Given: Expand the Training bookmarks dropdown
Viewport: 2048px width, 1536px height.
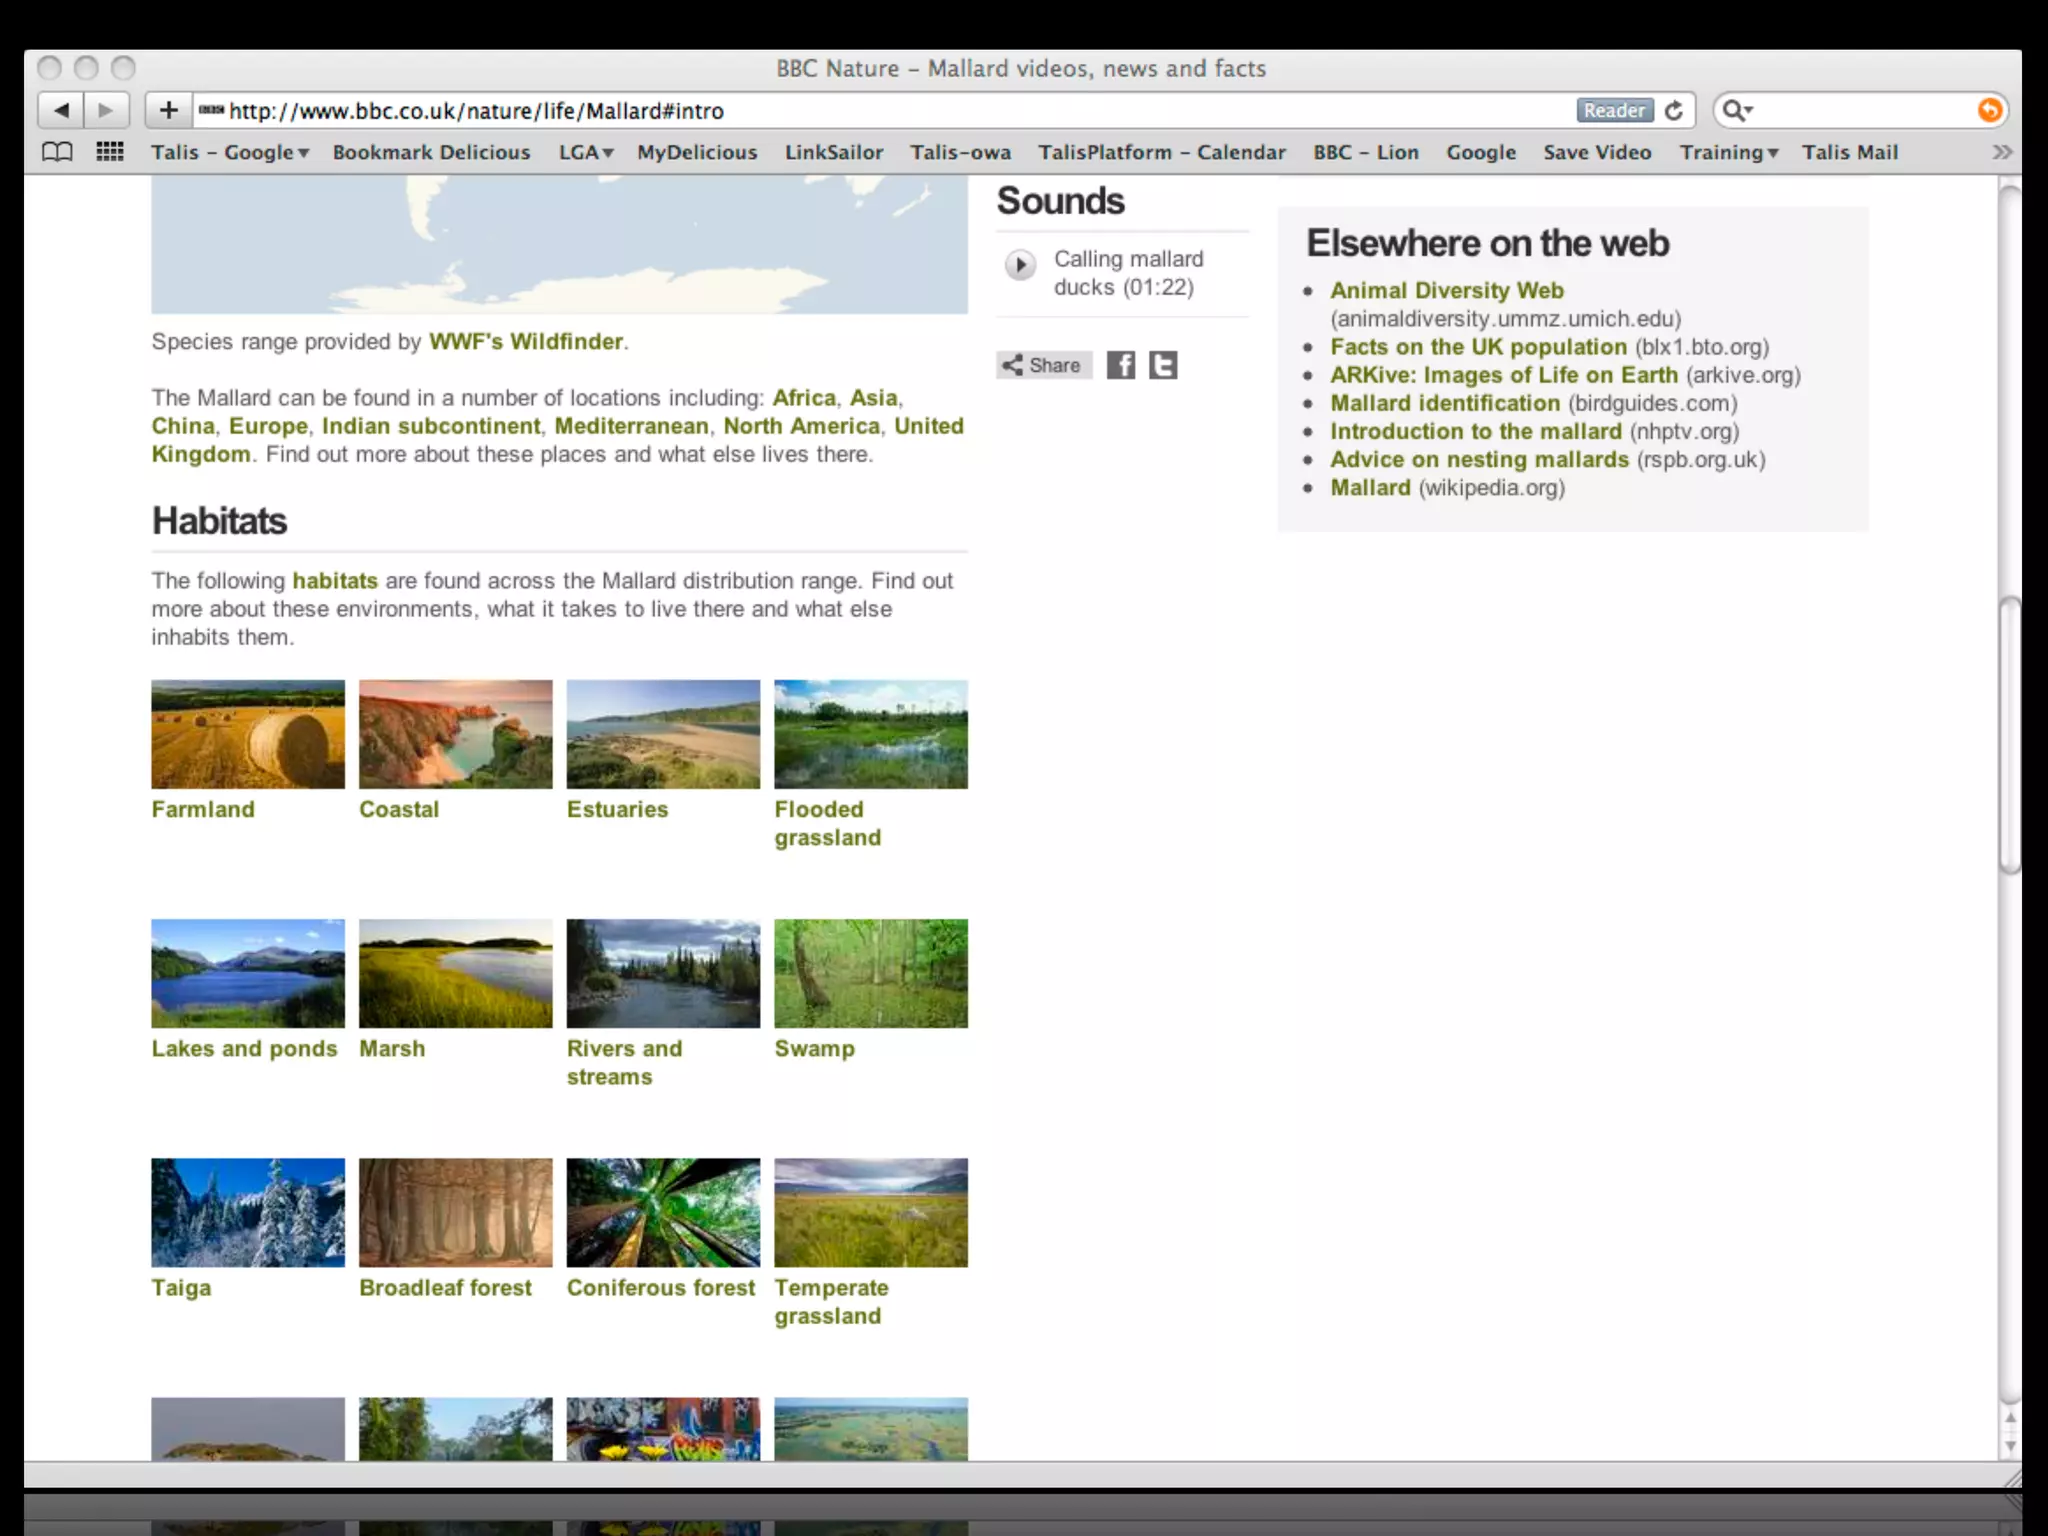Looking at the screenshot, I should tap(1728, 152).
